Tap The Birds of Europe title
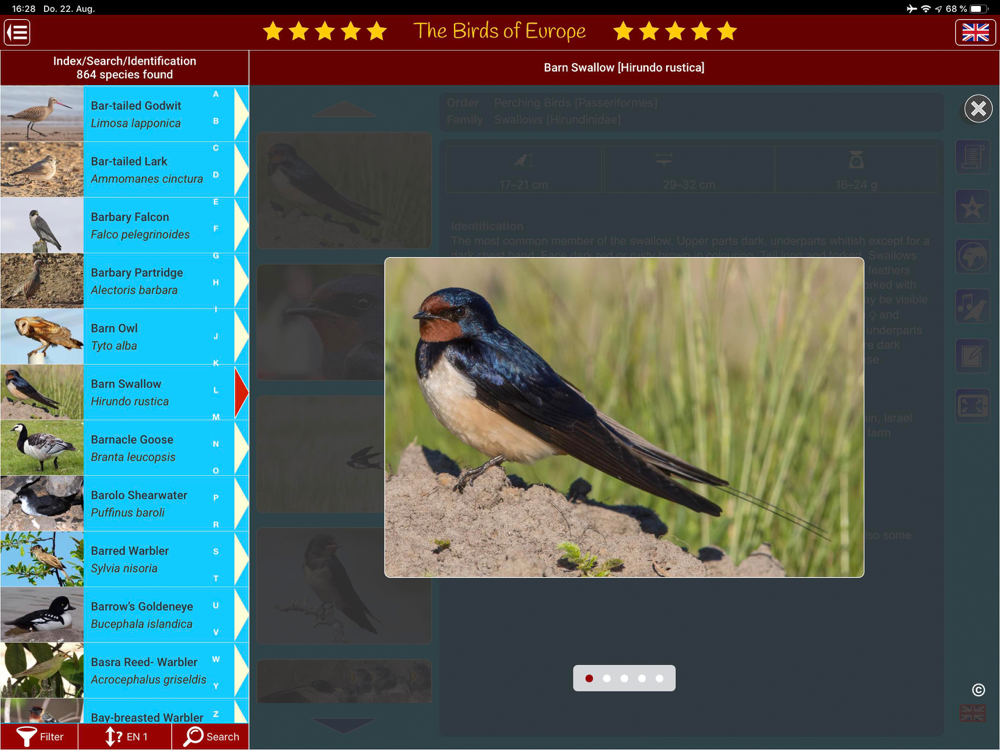This screenshot has width=1000, height=750. (x=499, y=31)
